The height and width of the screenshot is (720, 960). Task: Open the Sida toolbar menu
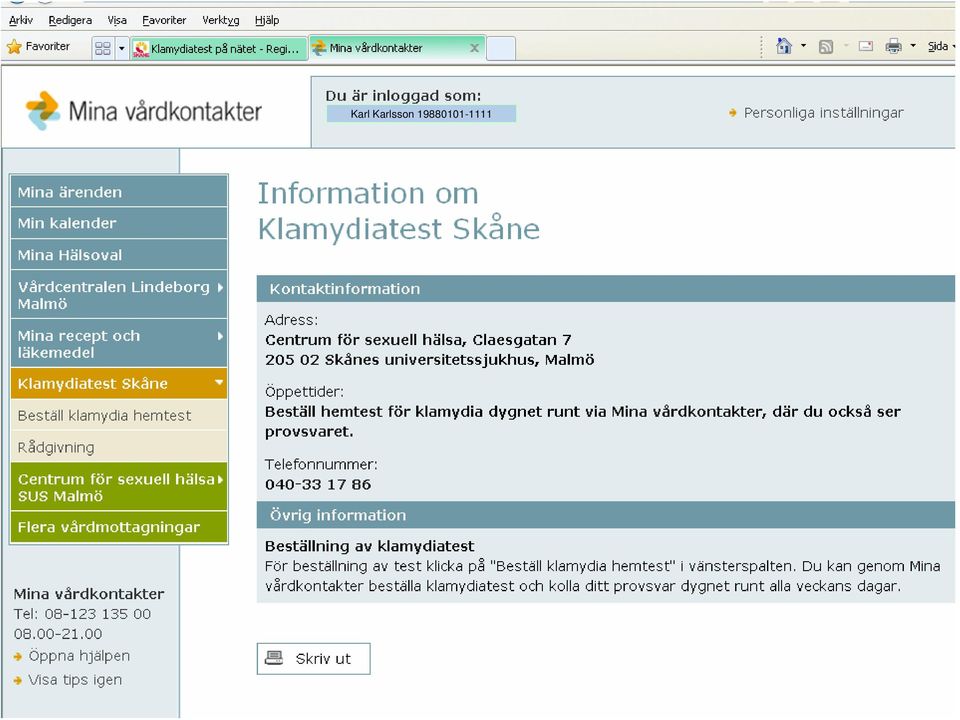[x=940, y=47]
